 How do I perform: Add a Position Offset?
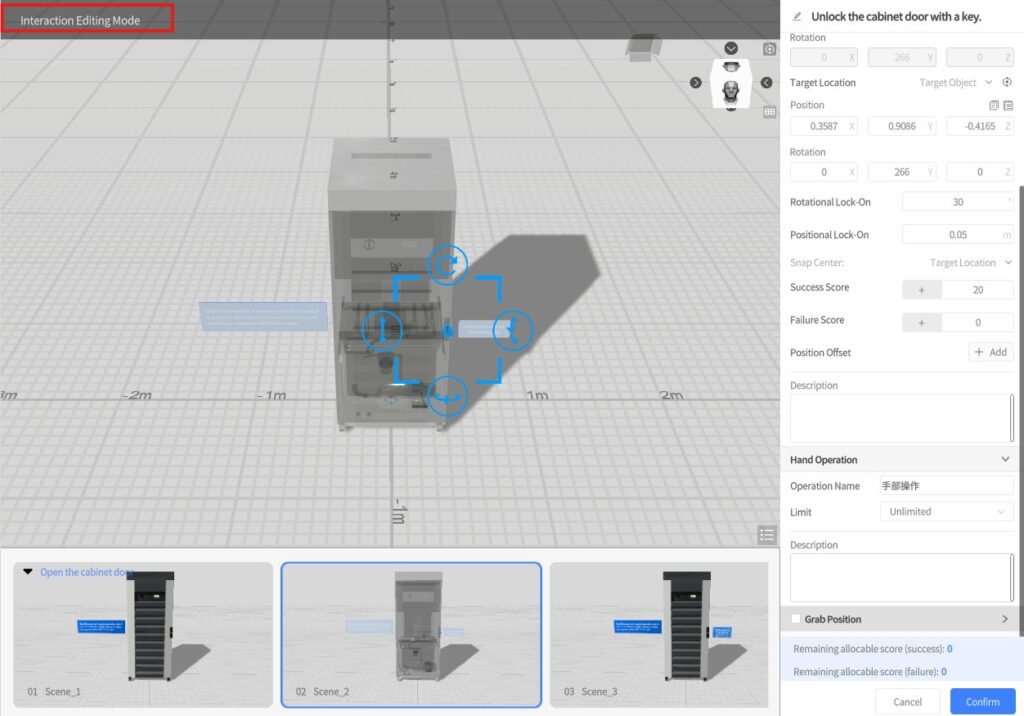coord(990,352)
